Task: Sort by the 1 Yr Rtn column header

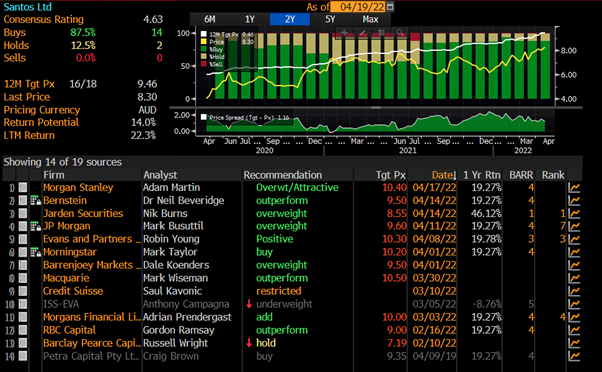Action: [x=481, y=175]
